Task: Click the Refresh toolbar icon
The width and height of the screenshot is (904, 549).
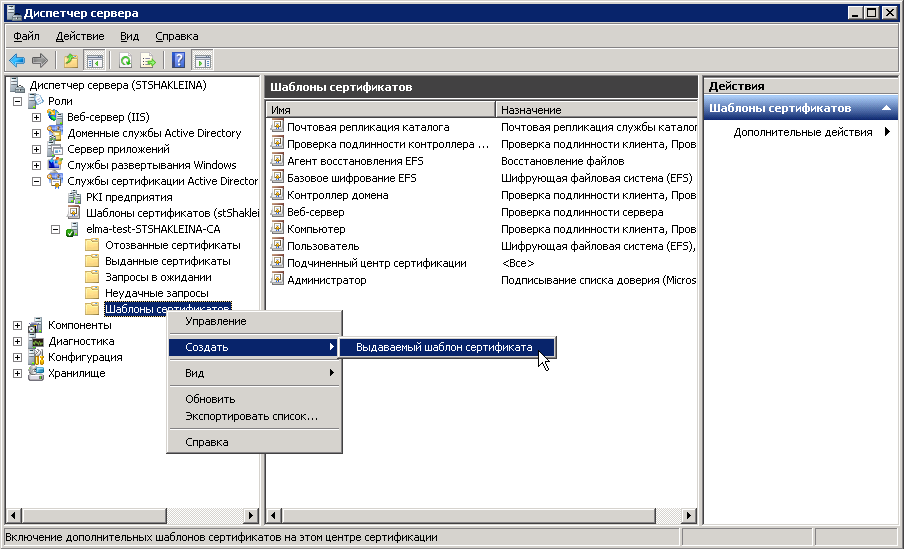Action: 126,60
